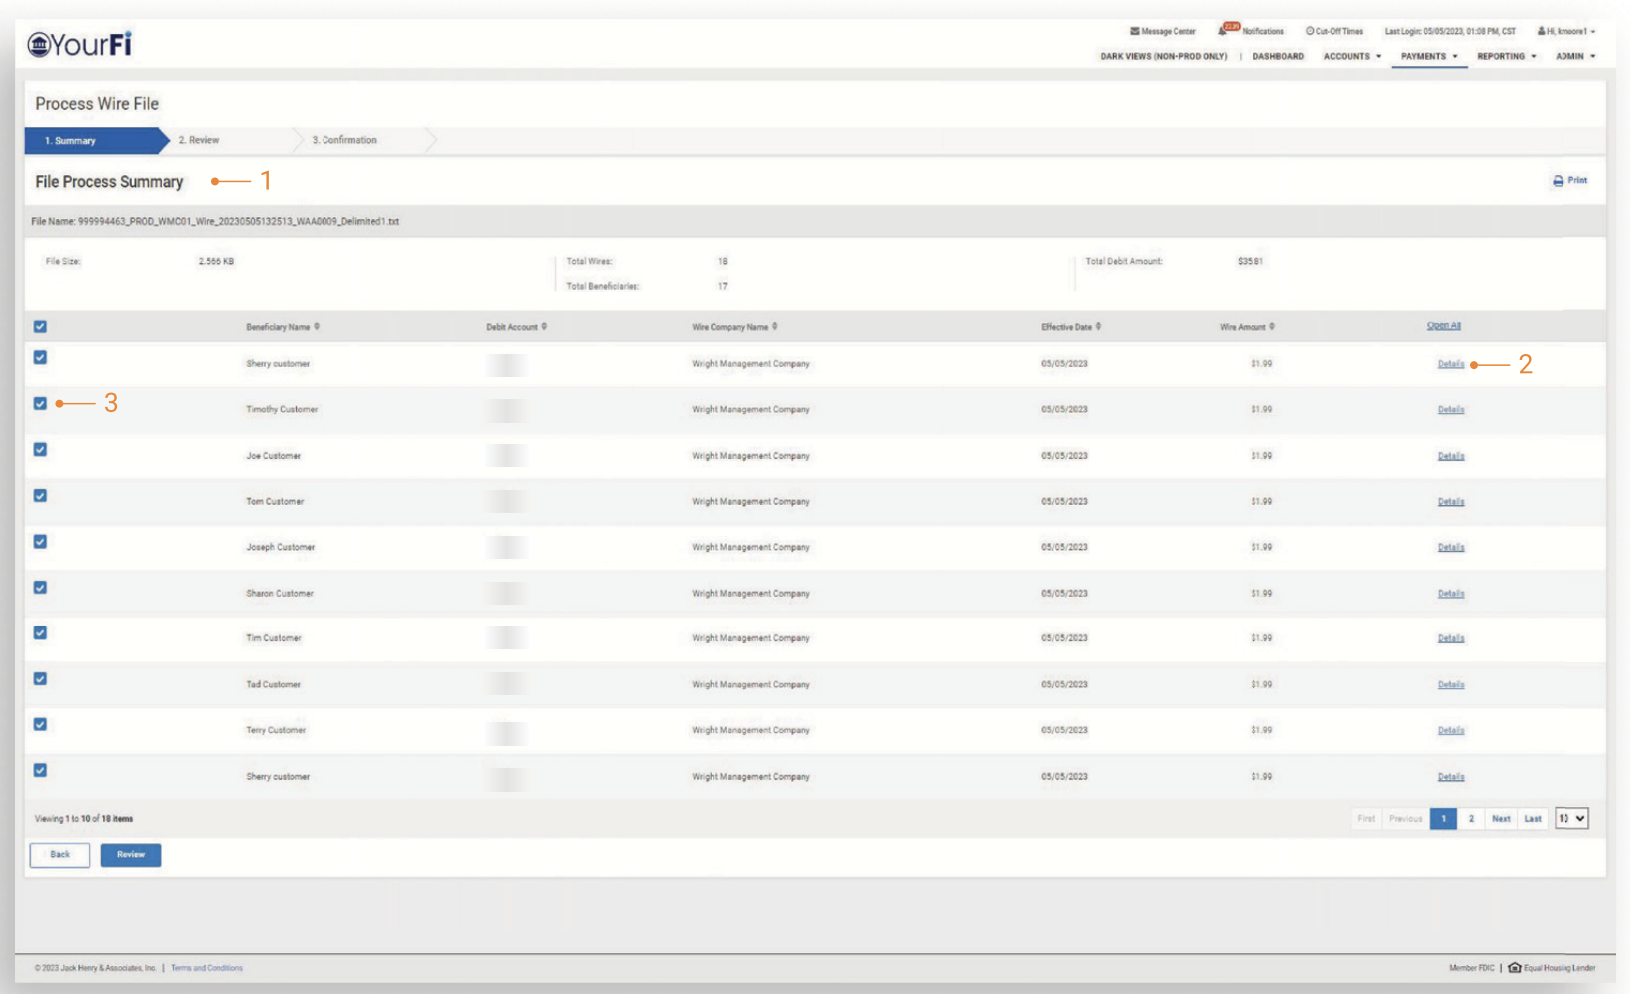Sort by Effective Date column arrows
The height and width of the screenshot is (994, 1630).
(1098, 326)
